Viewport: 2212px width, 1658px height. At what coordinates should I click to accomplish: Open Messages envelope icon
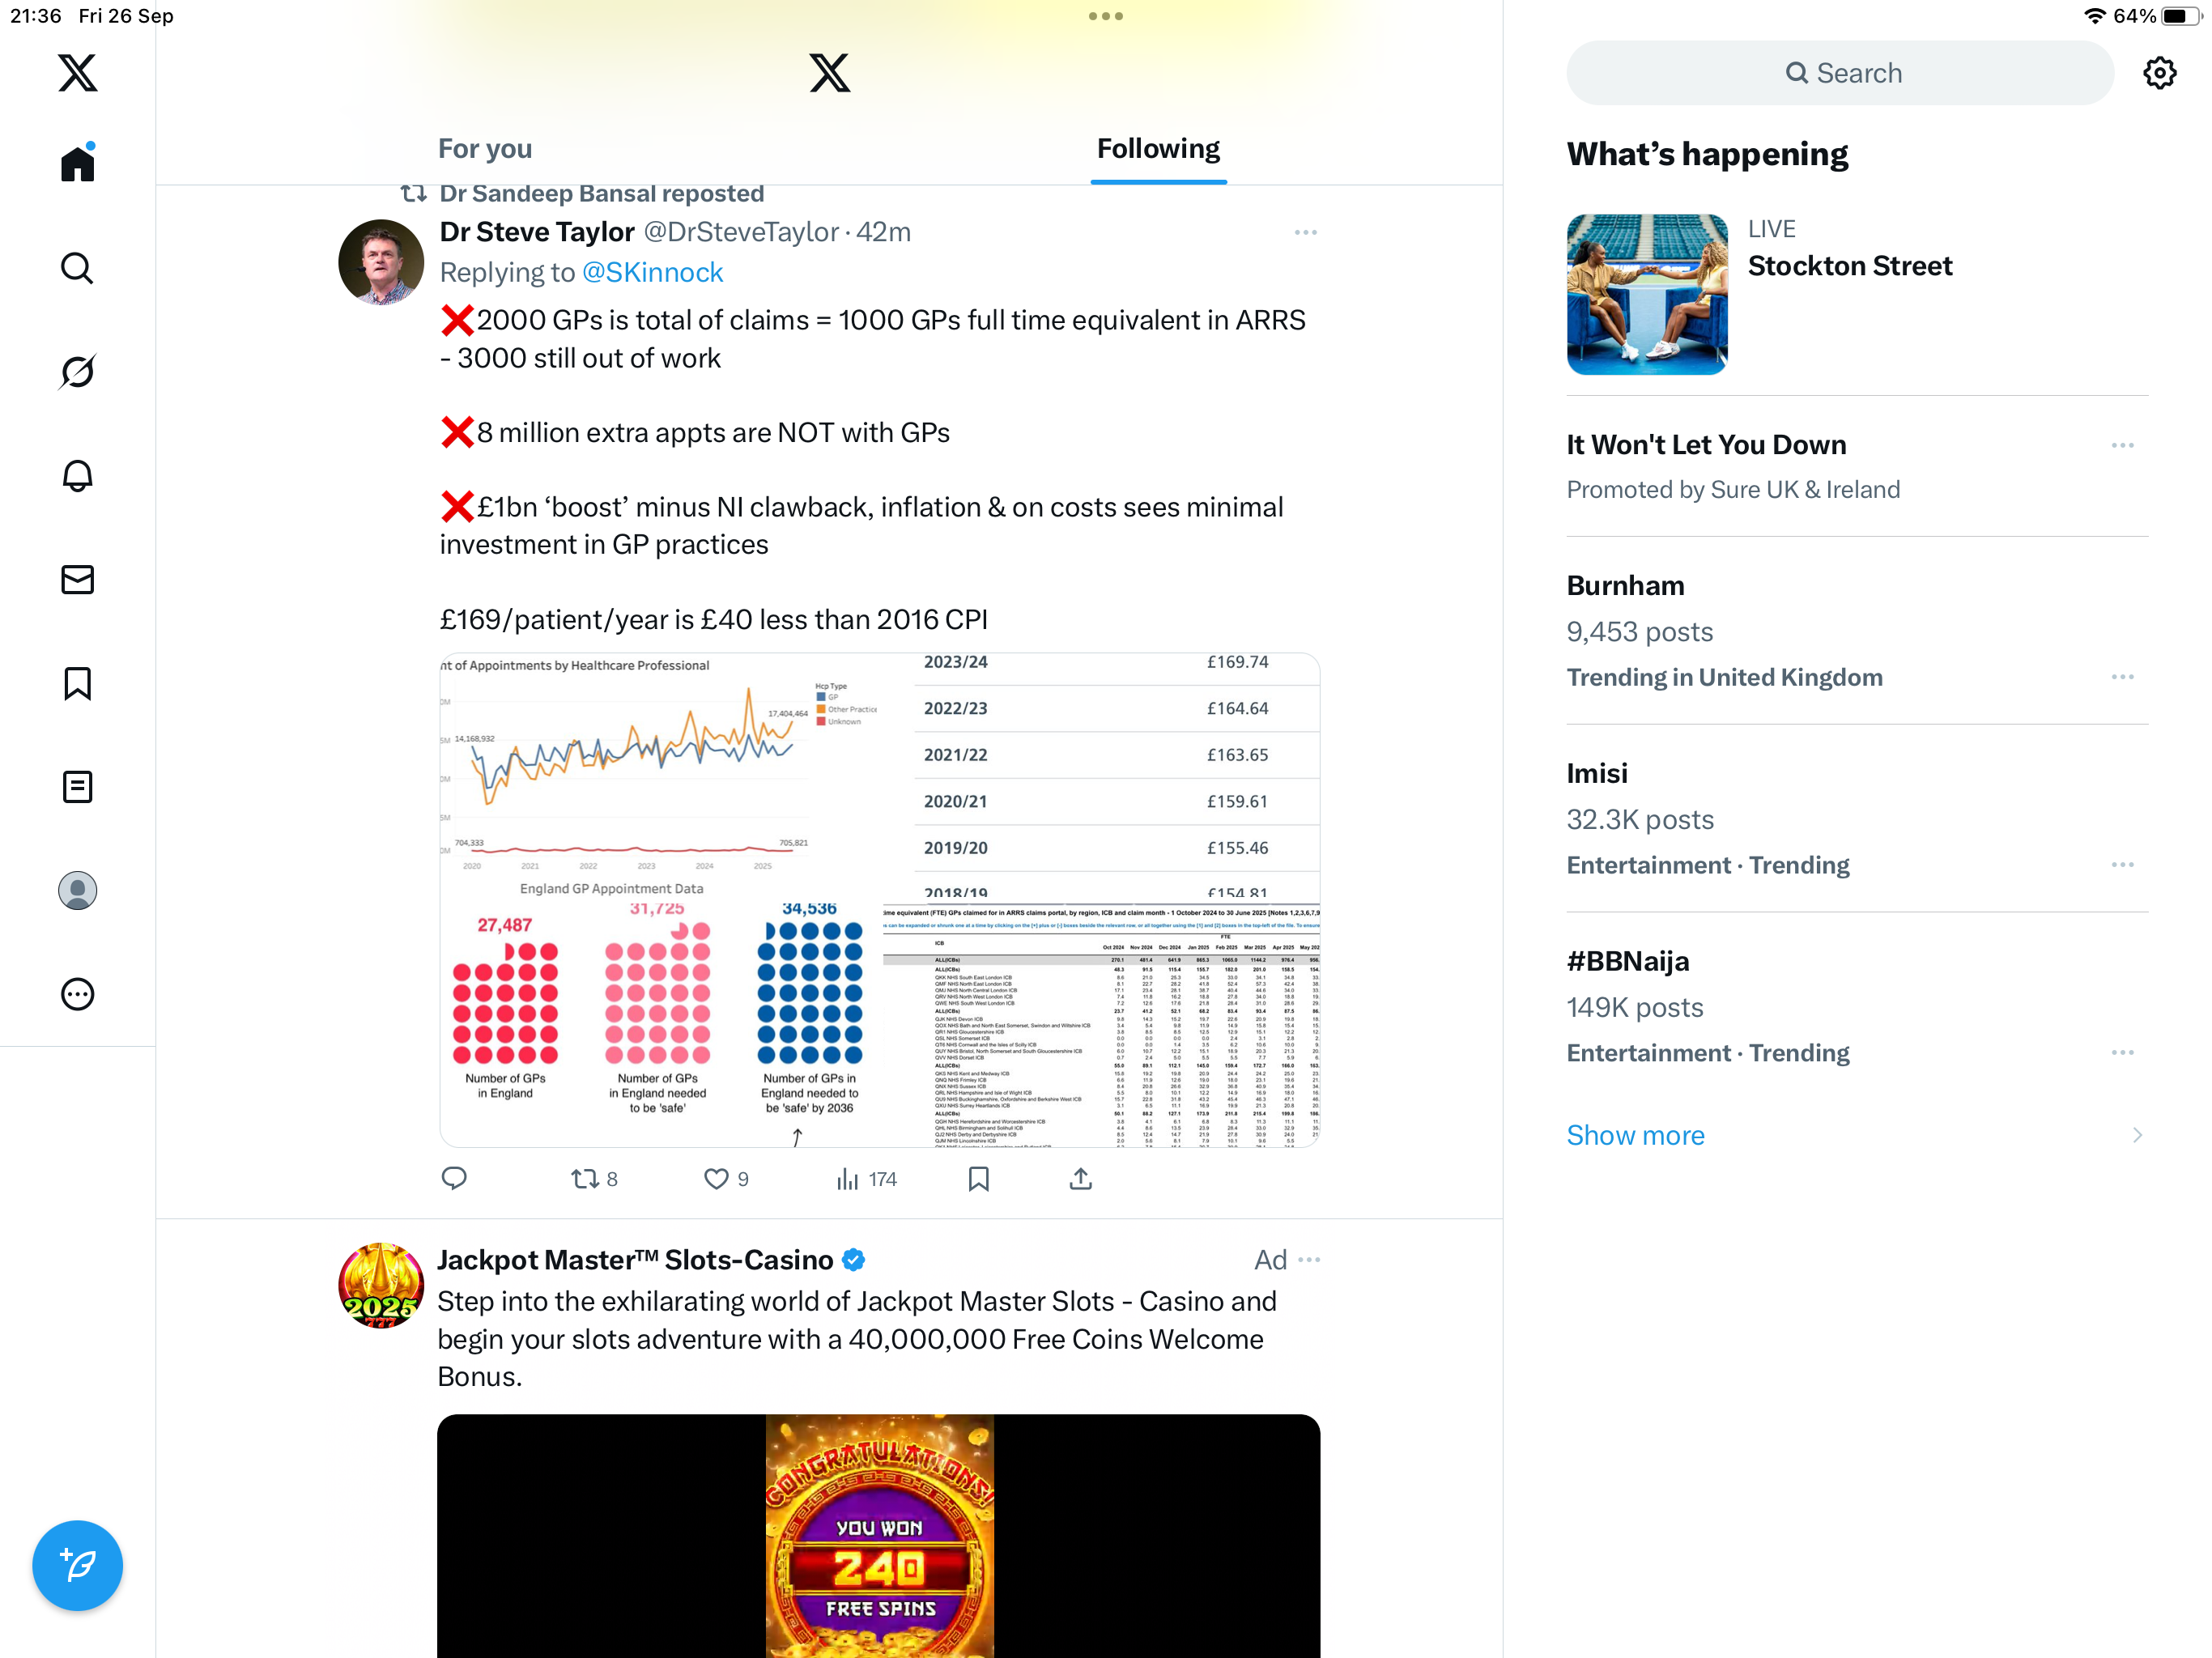(77, 580)
